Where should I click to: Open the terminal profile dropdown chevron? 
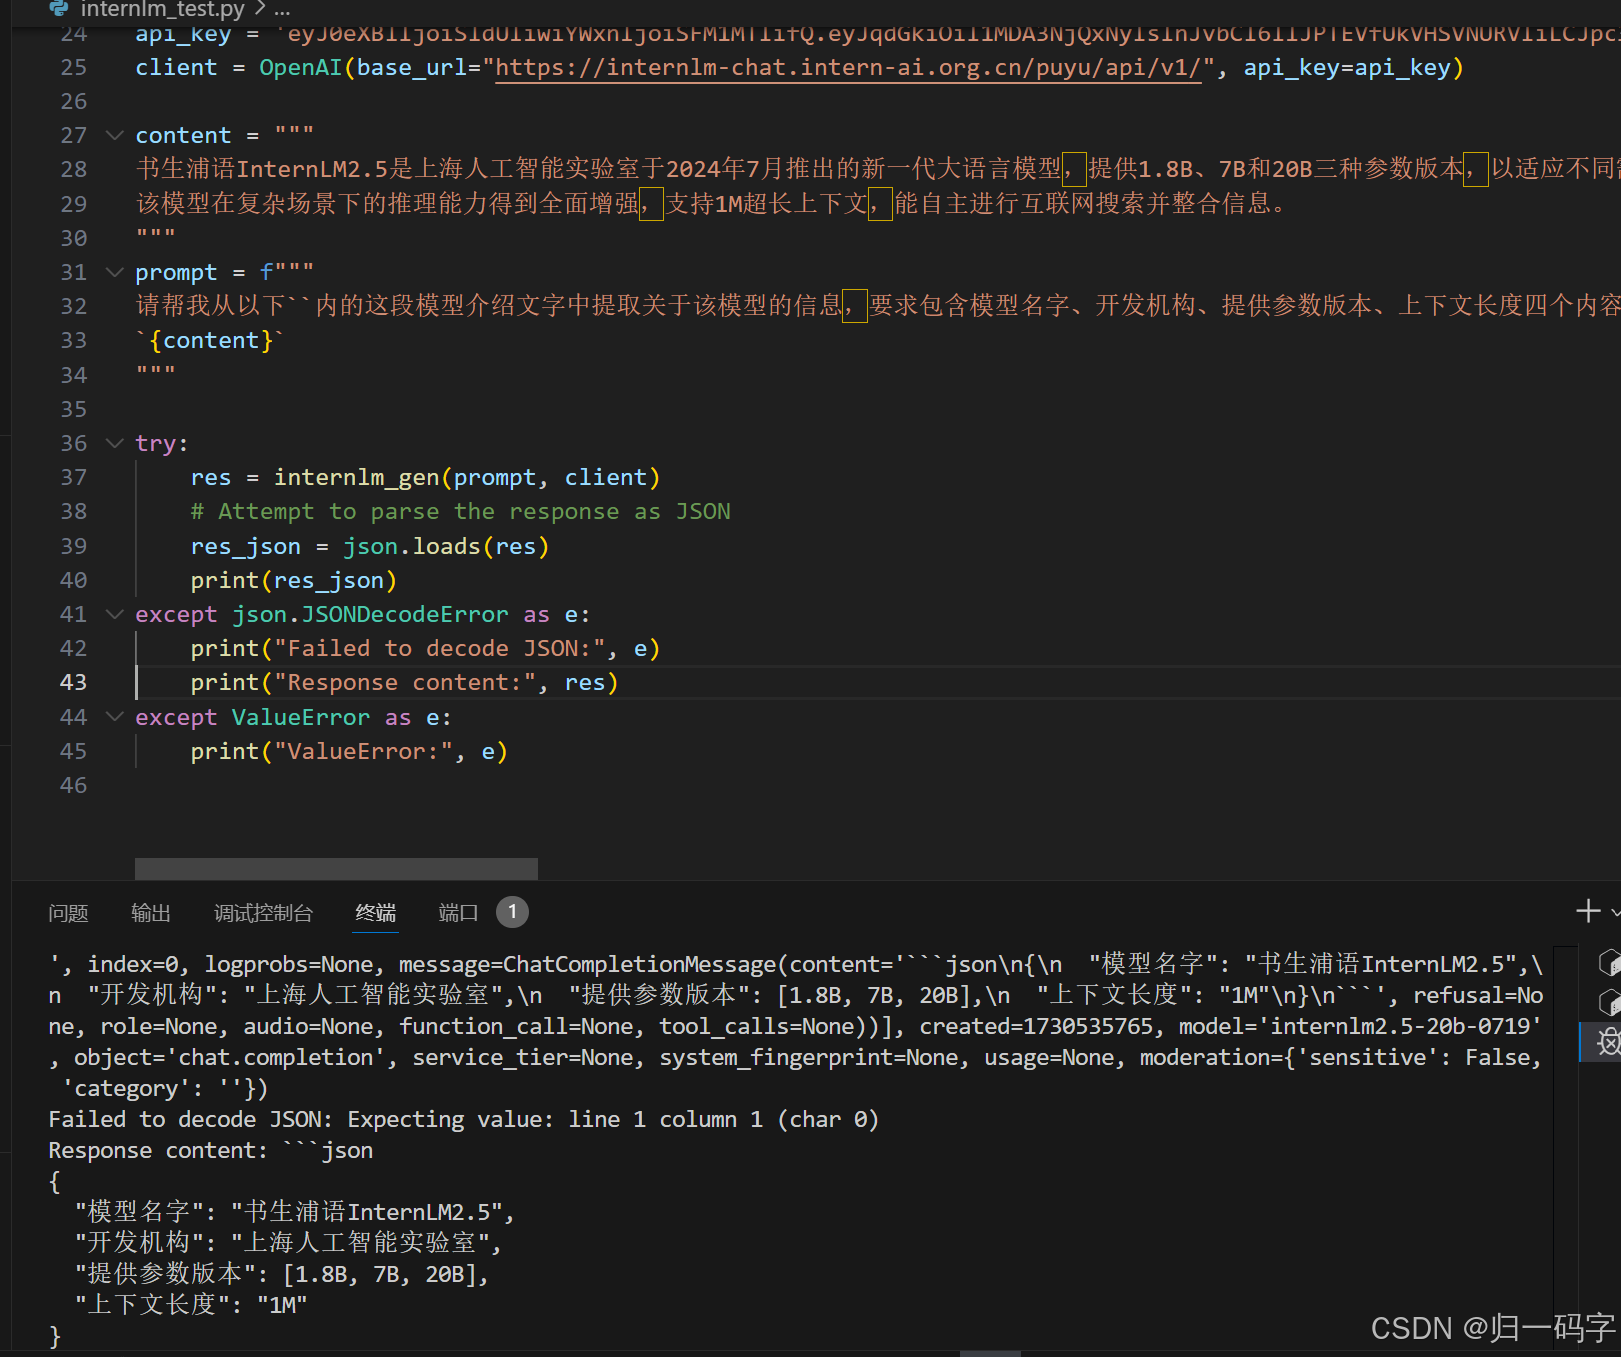(x=1615, y=911)
